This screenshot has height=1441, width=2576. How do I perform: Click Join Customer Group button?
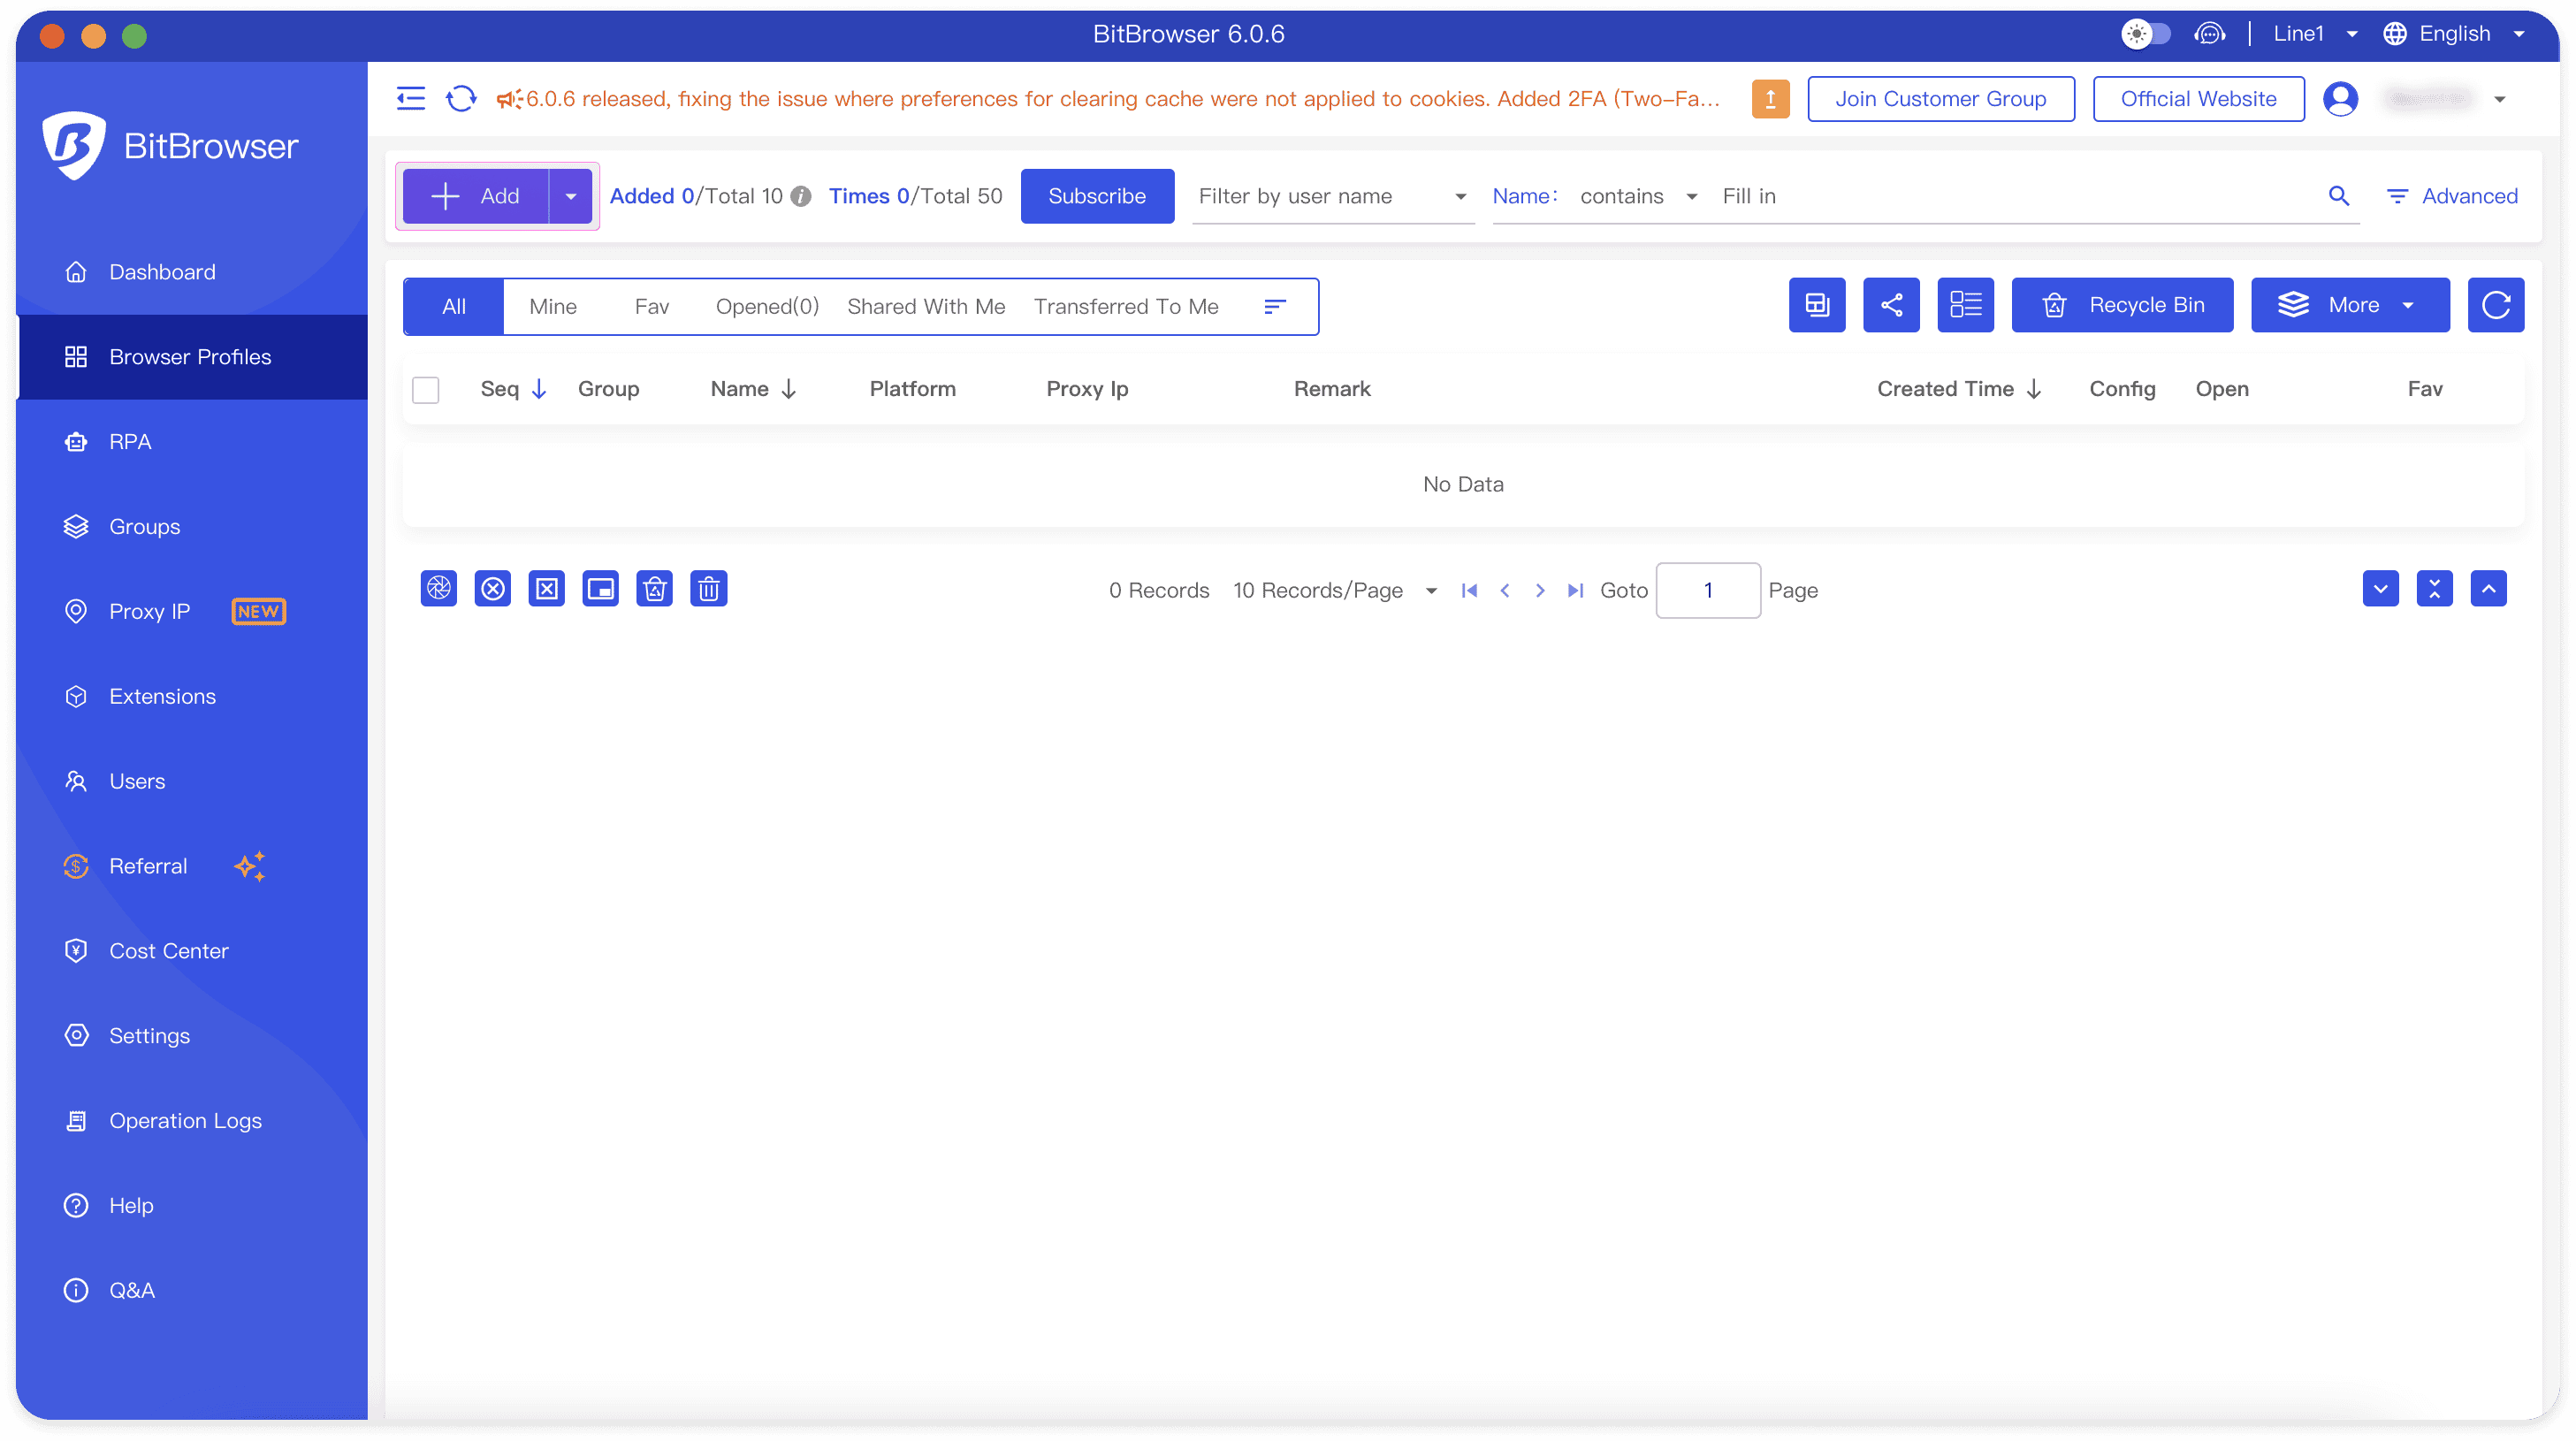coord(1940,99)
